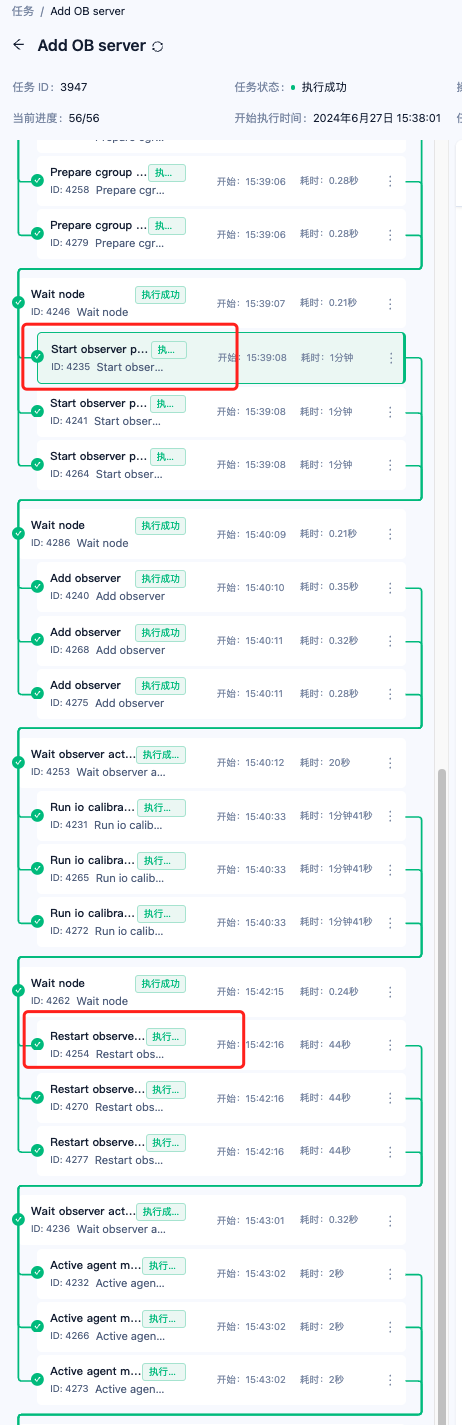Open more options for Wait node 4246
Image resolution: width=462 pixels, height=1425 pixels.
(x=390, y=303)
